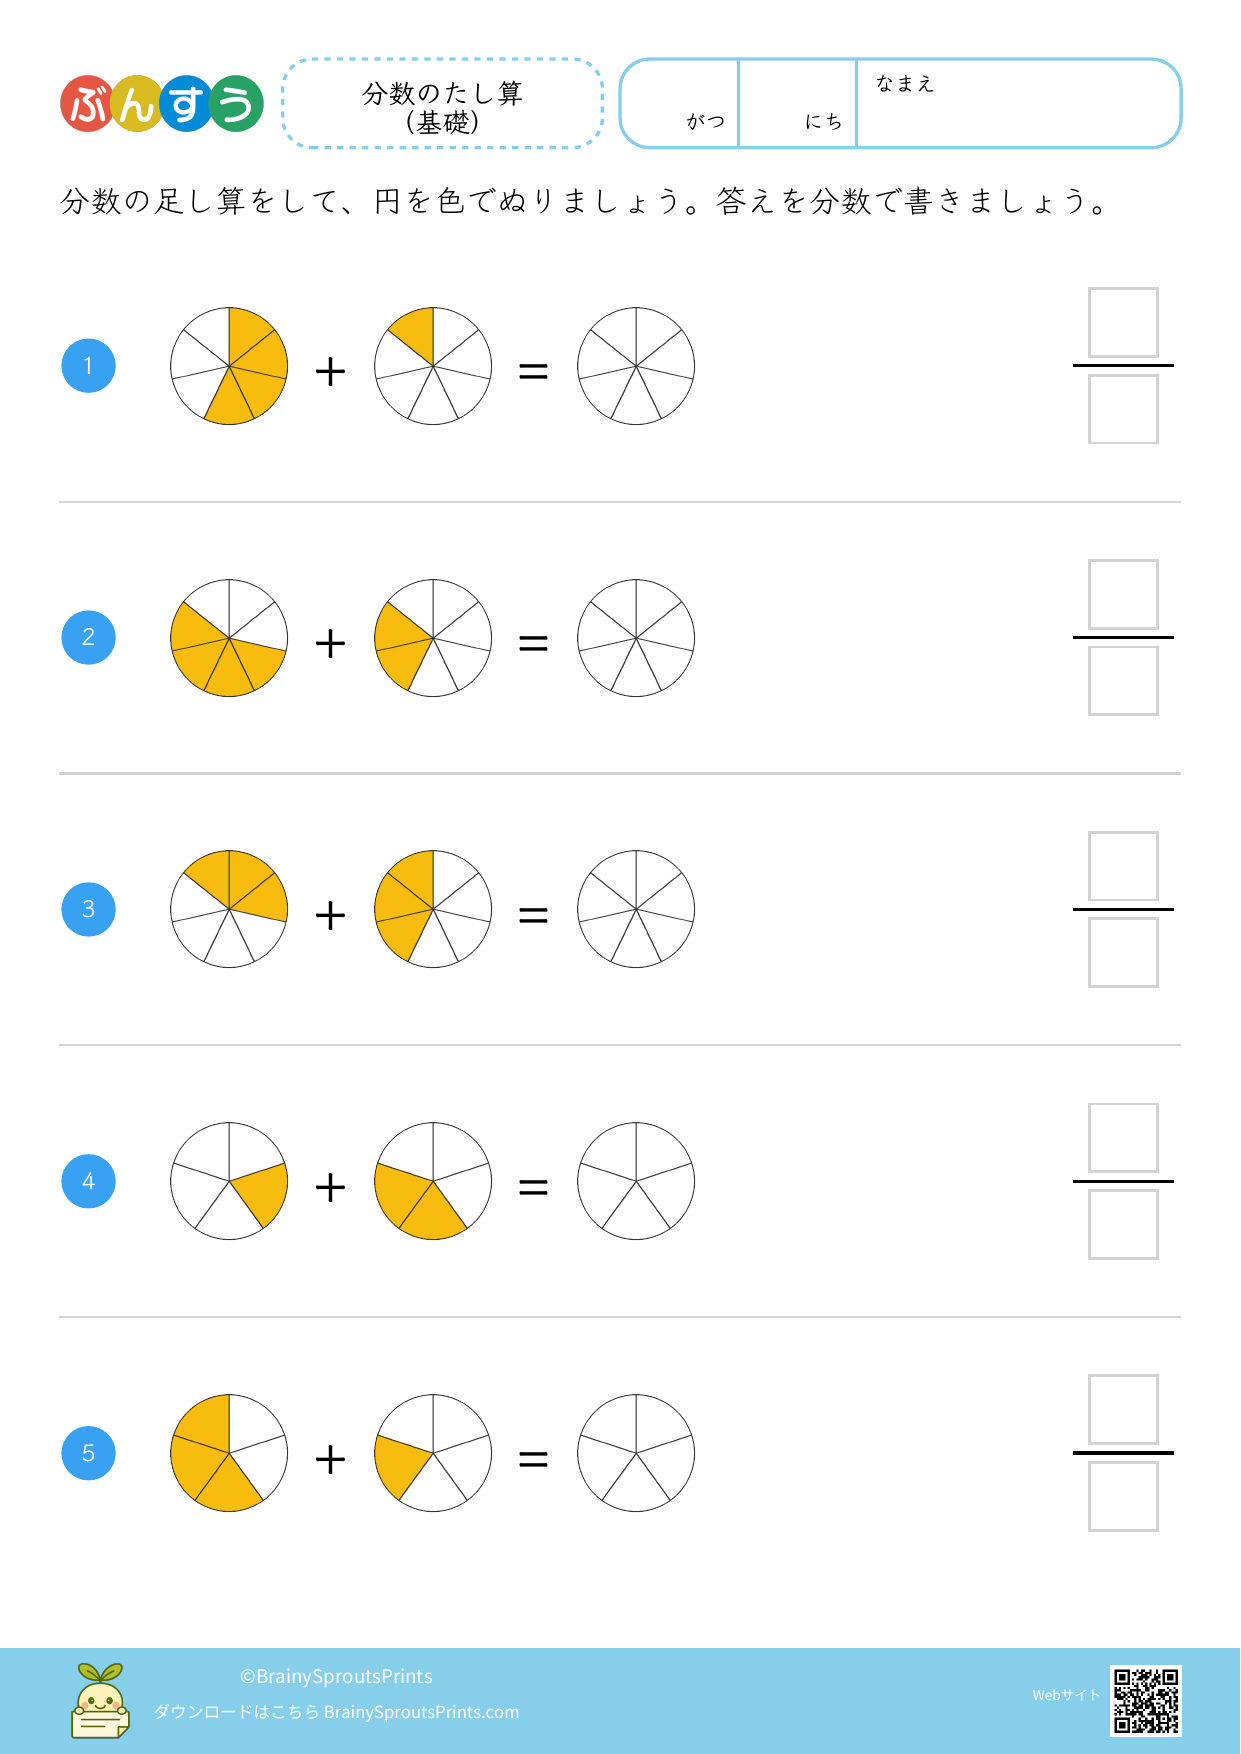
Task: Click the ぶんすう colorful logo
Action: (x=162, y=104)
